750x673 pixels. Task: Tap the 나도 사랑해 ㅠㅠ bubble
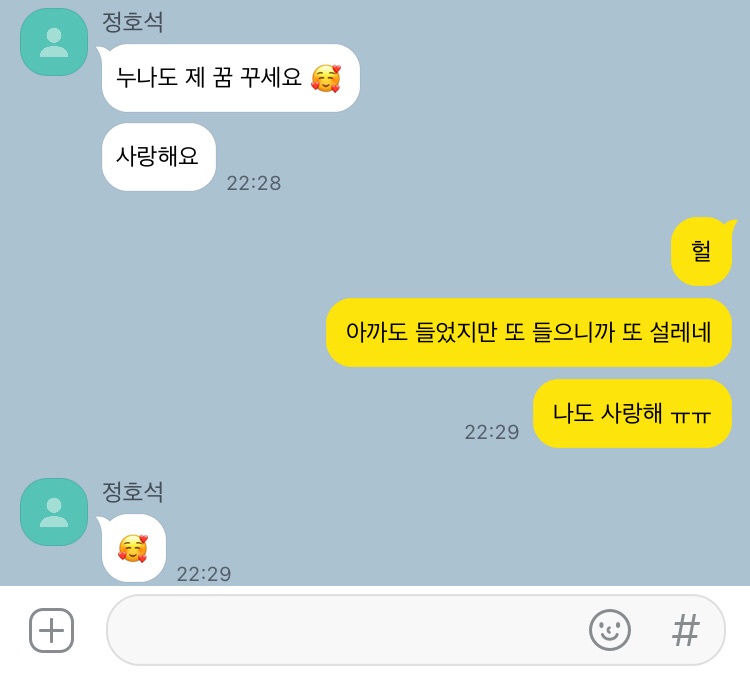[632, 414]
